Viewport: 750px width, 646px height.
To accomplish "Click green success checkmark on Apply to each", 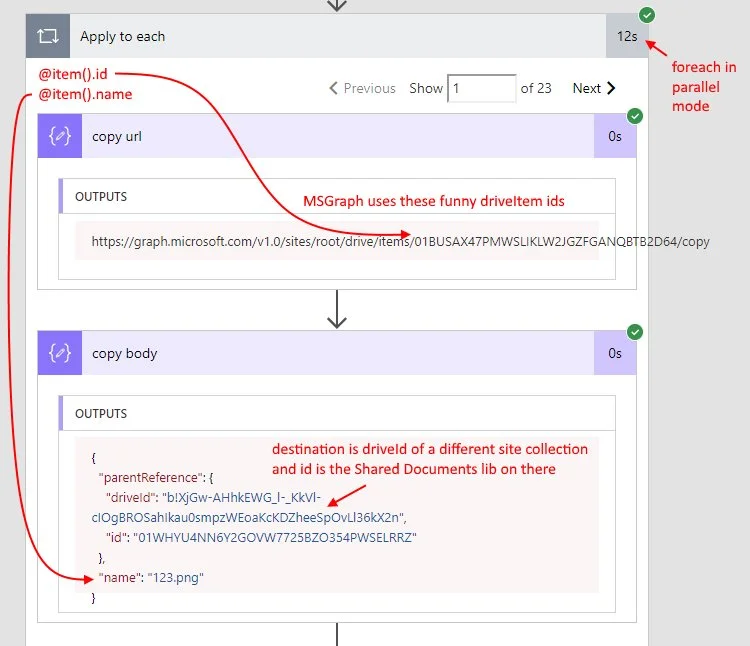I will [x=647, y=15].
